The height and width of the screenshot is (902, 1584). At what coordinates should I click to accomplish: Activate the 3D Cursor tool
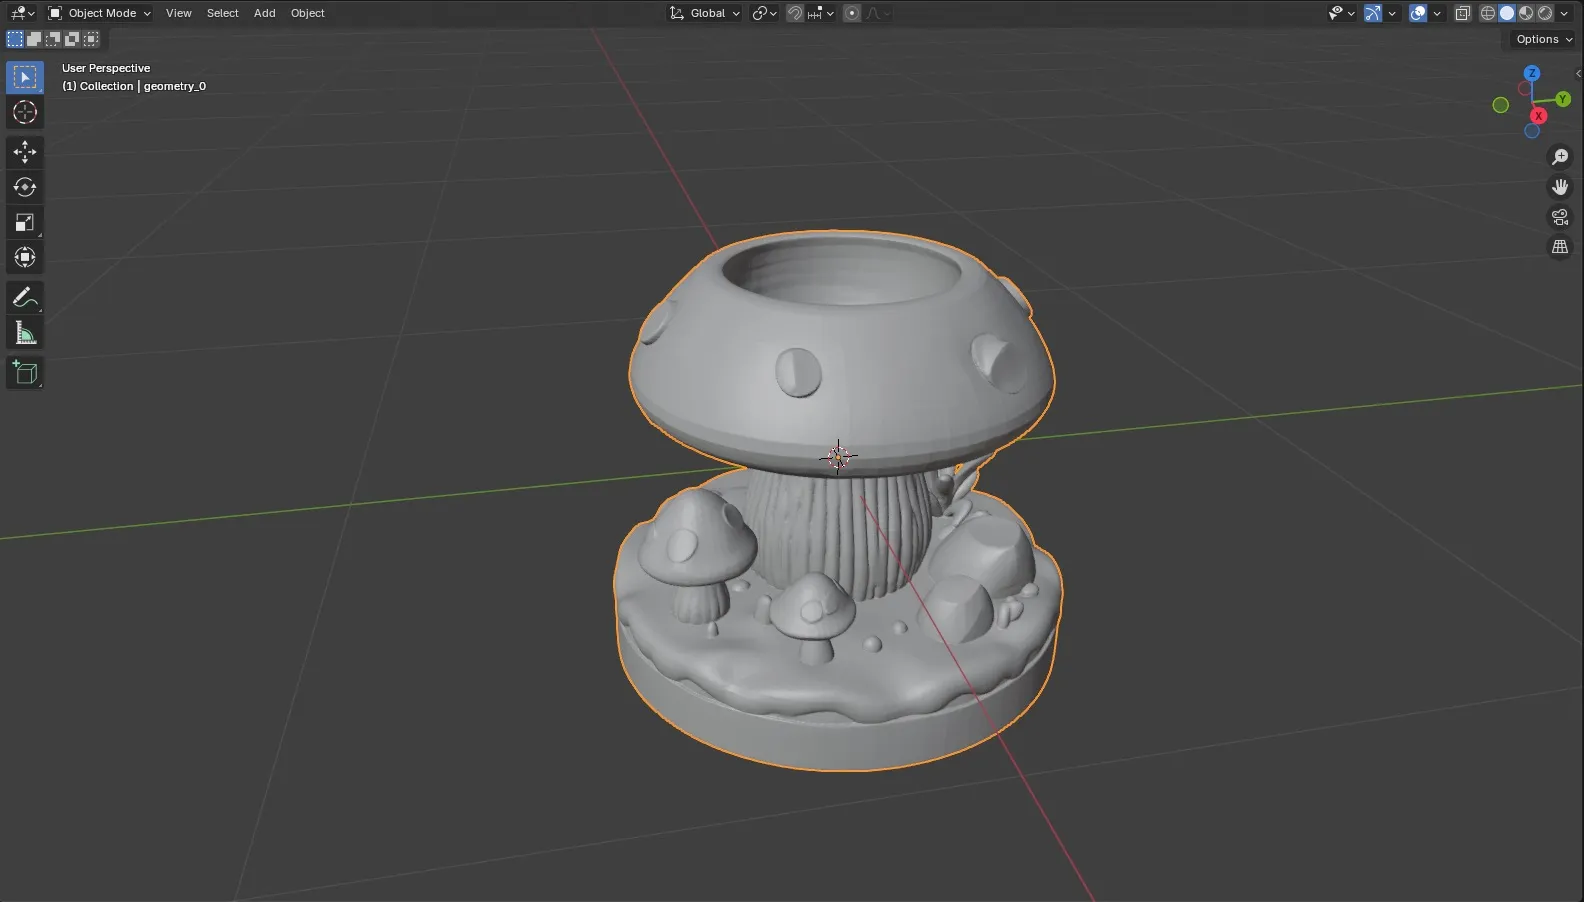tap(25, 112)
